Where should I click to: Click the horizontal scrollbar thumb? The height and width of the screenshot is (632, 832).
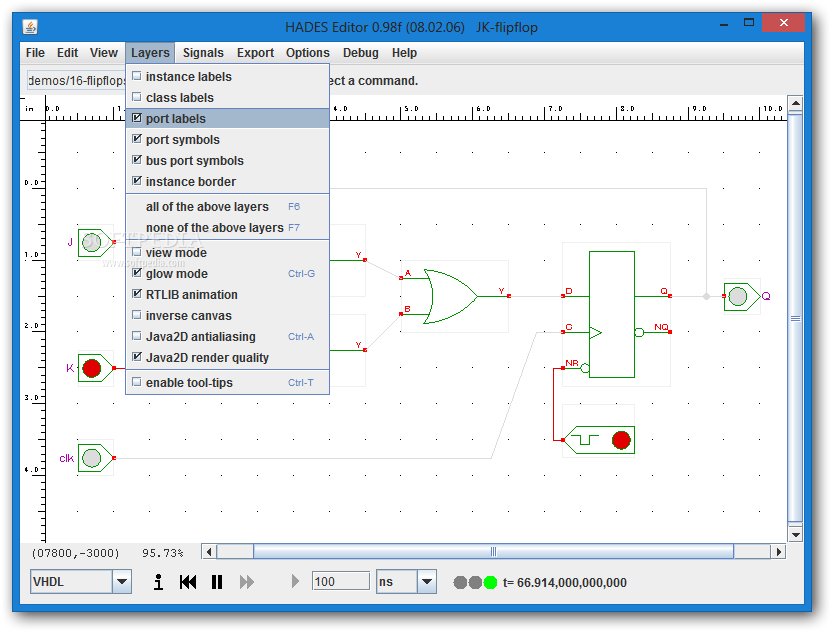pyautogui.click(x=493, y=552)
